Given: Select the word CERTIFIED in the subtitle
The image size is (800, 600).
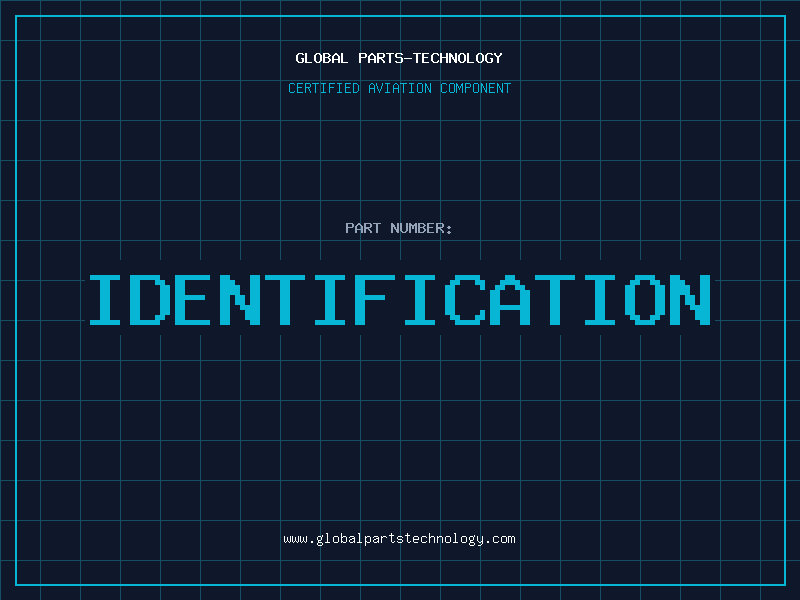Looking at the screenshot, I should 324,89.
